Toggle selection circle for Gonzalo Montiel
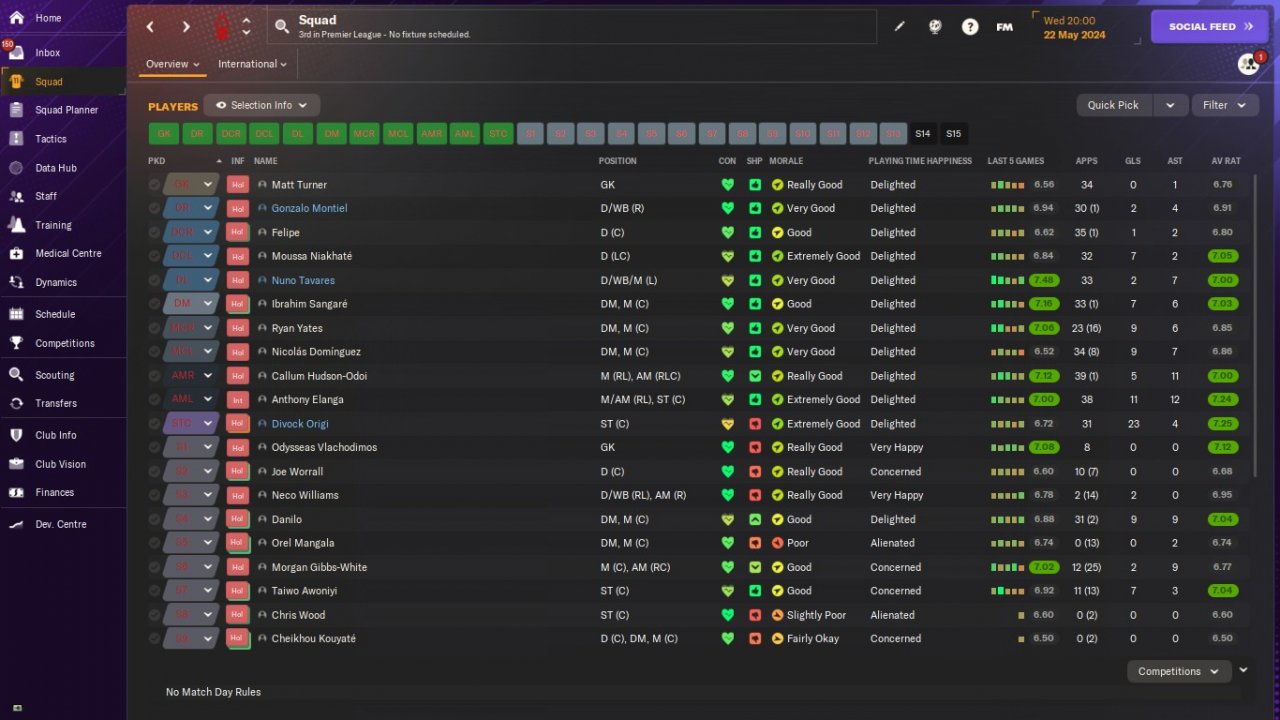The height and width of the screenshot is (720, 1280). [x=154, y=209]
